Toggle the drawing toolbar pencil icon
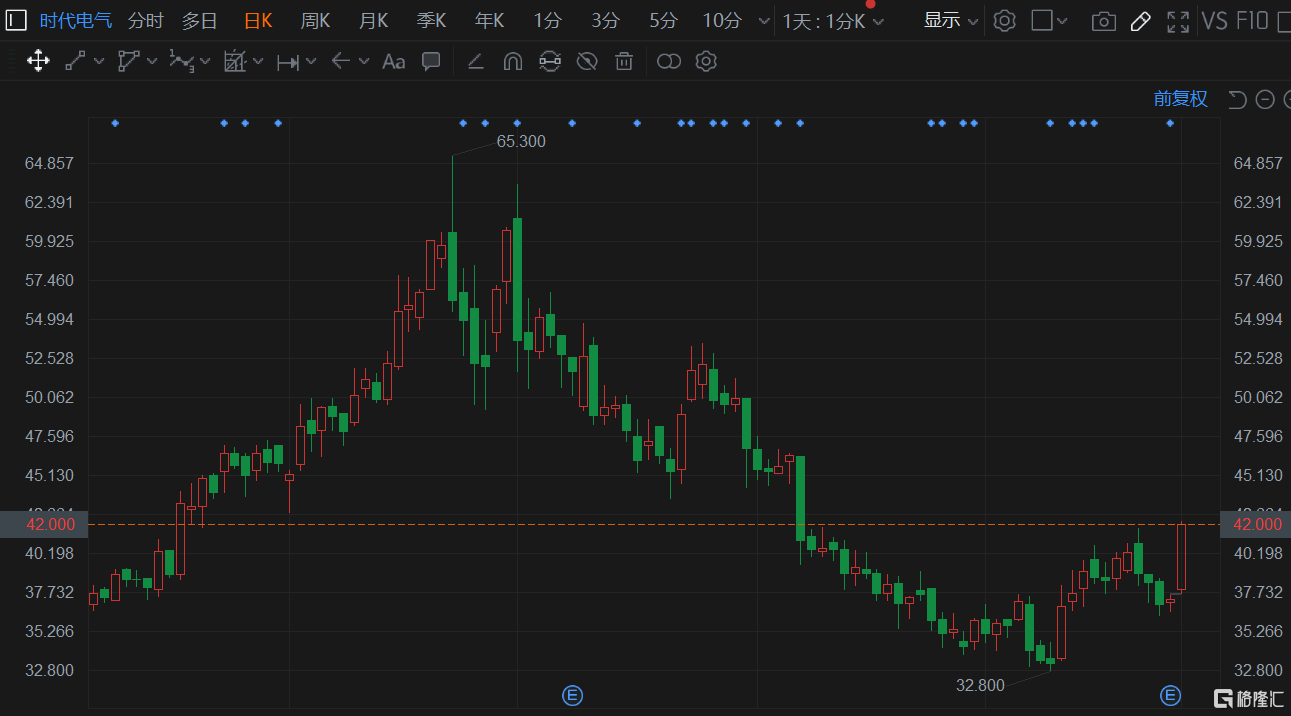Screen dimensions: 1291x716 (x=1140, y=21)
